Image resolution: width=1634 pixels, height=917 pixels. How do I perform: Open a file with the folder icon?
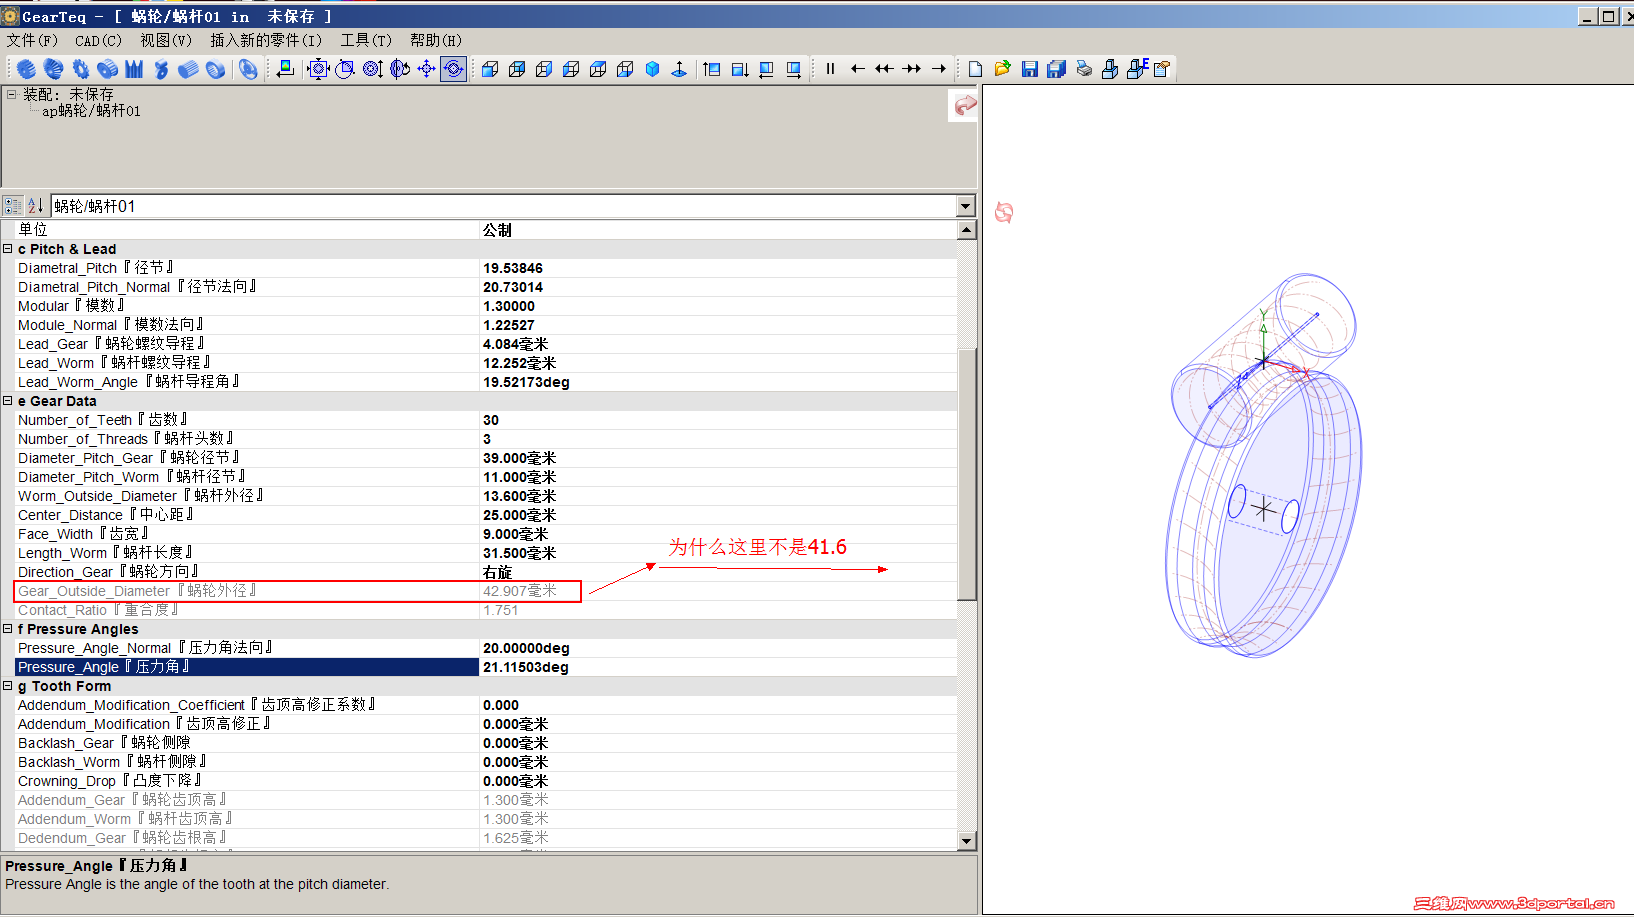[1002, 69]
